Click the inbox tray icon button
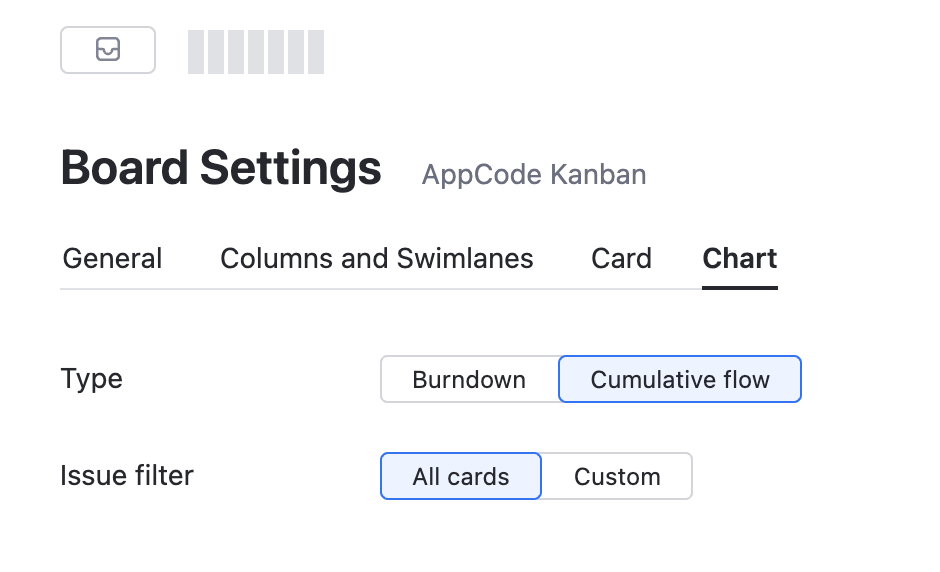This screenshot has width=940, height=572. coord(108,50)
